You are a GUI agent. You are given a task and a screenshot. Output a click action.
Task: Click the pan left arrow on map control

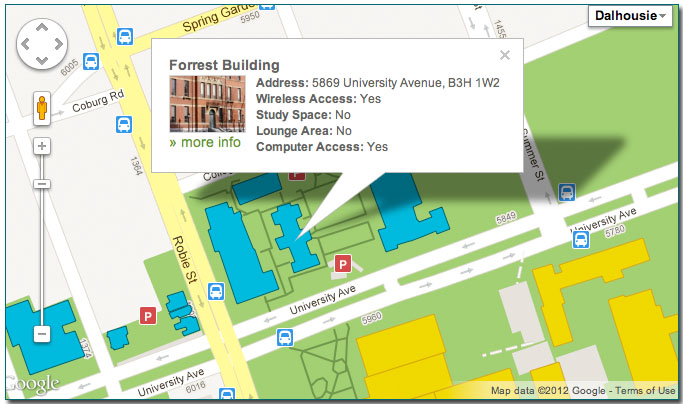pos(27,45)
